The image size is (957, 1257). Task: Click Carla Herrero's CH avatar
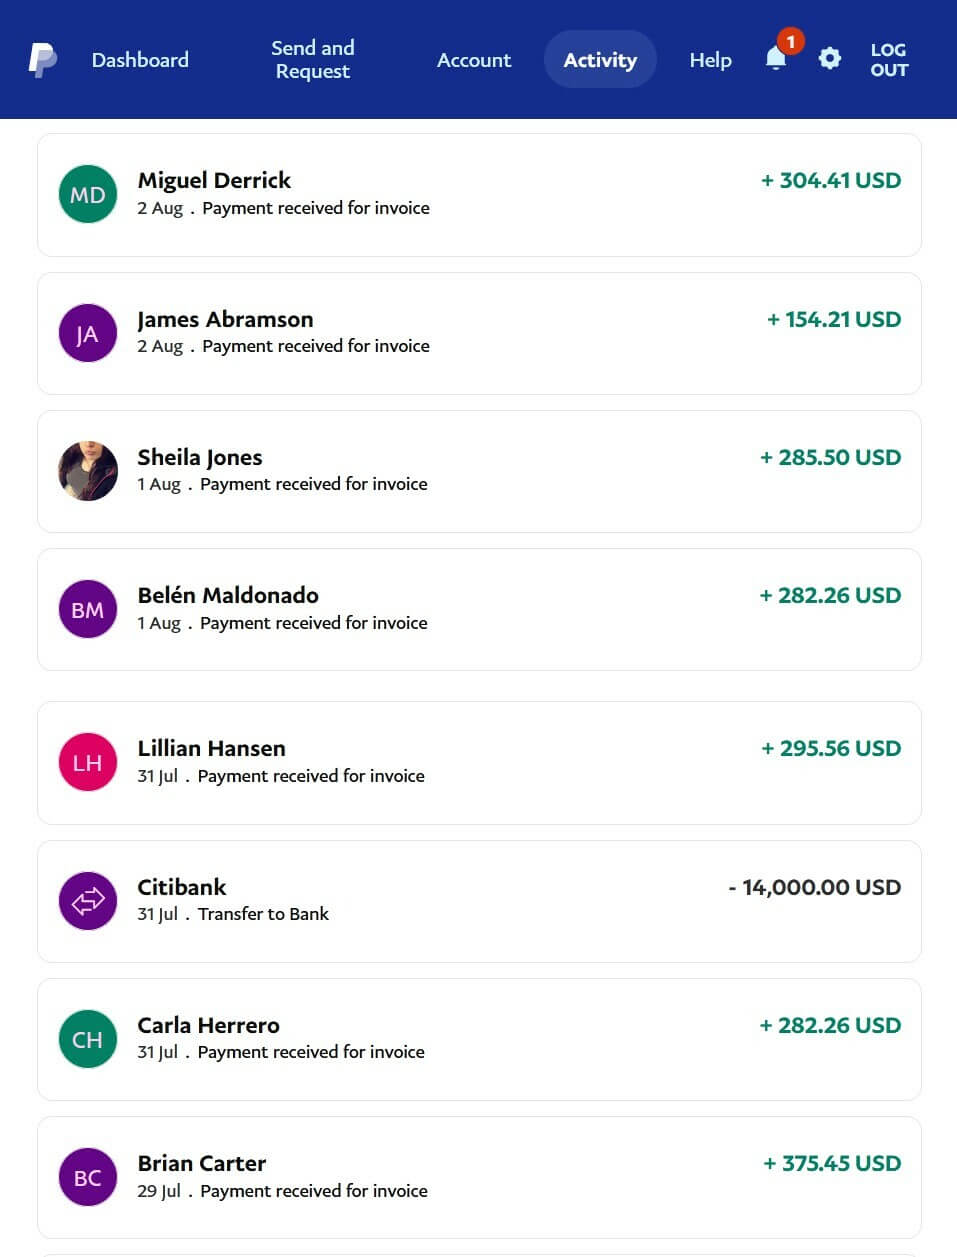point(88,1039)
